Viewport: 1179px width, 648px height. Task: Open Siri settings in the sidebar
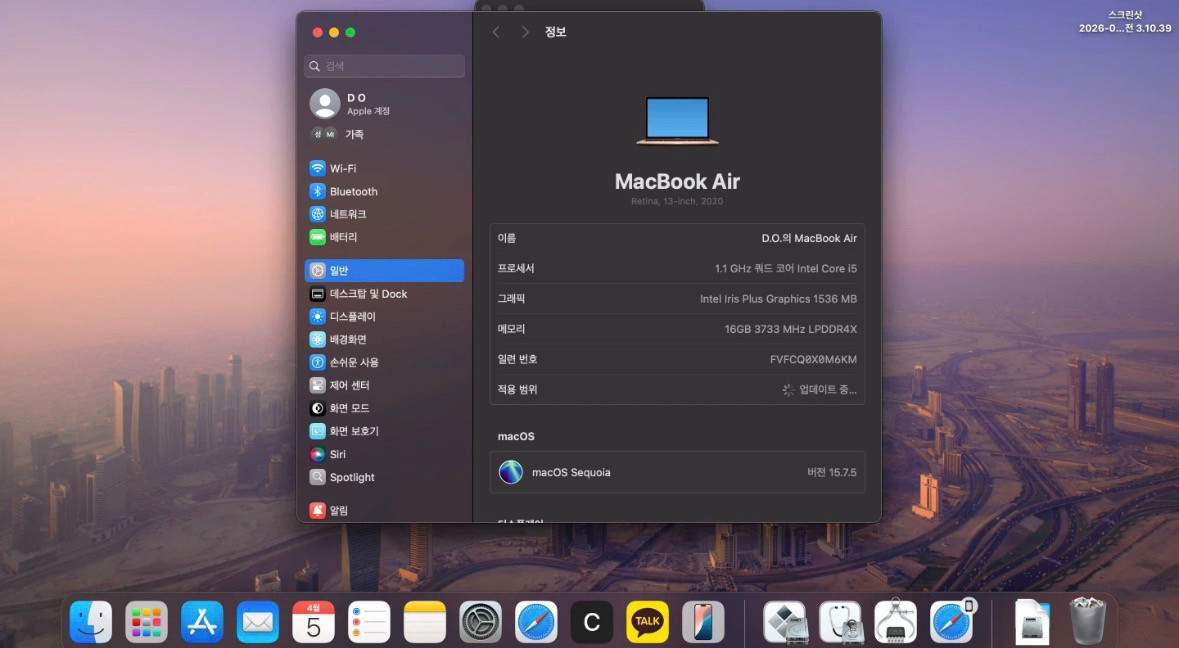(337, 454)
